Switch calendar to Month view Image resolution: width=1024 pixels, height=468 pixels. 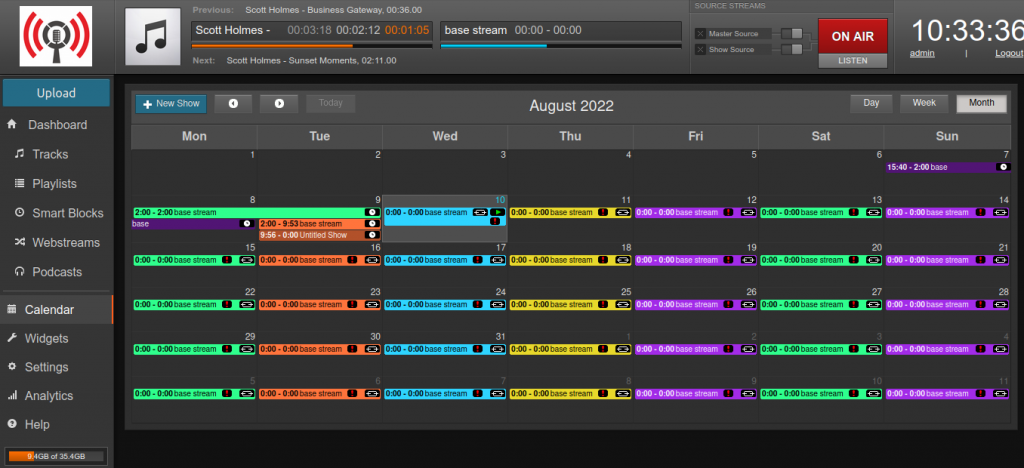982,104
